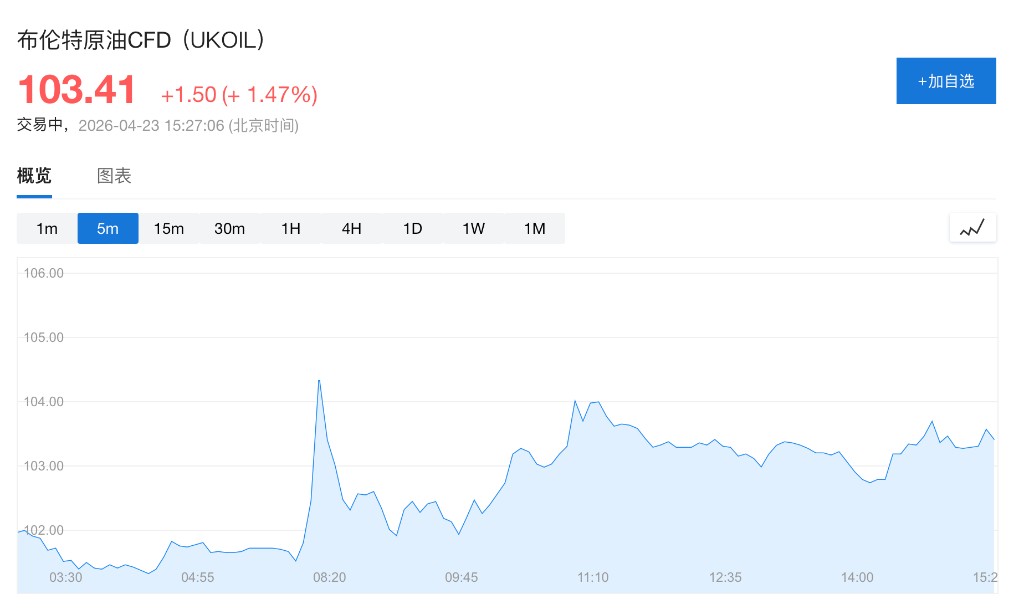Click the current price 103.41
This screenshot has width=1024, height=611.
coord(77,91)
